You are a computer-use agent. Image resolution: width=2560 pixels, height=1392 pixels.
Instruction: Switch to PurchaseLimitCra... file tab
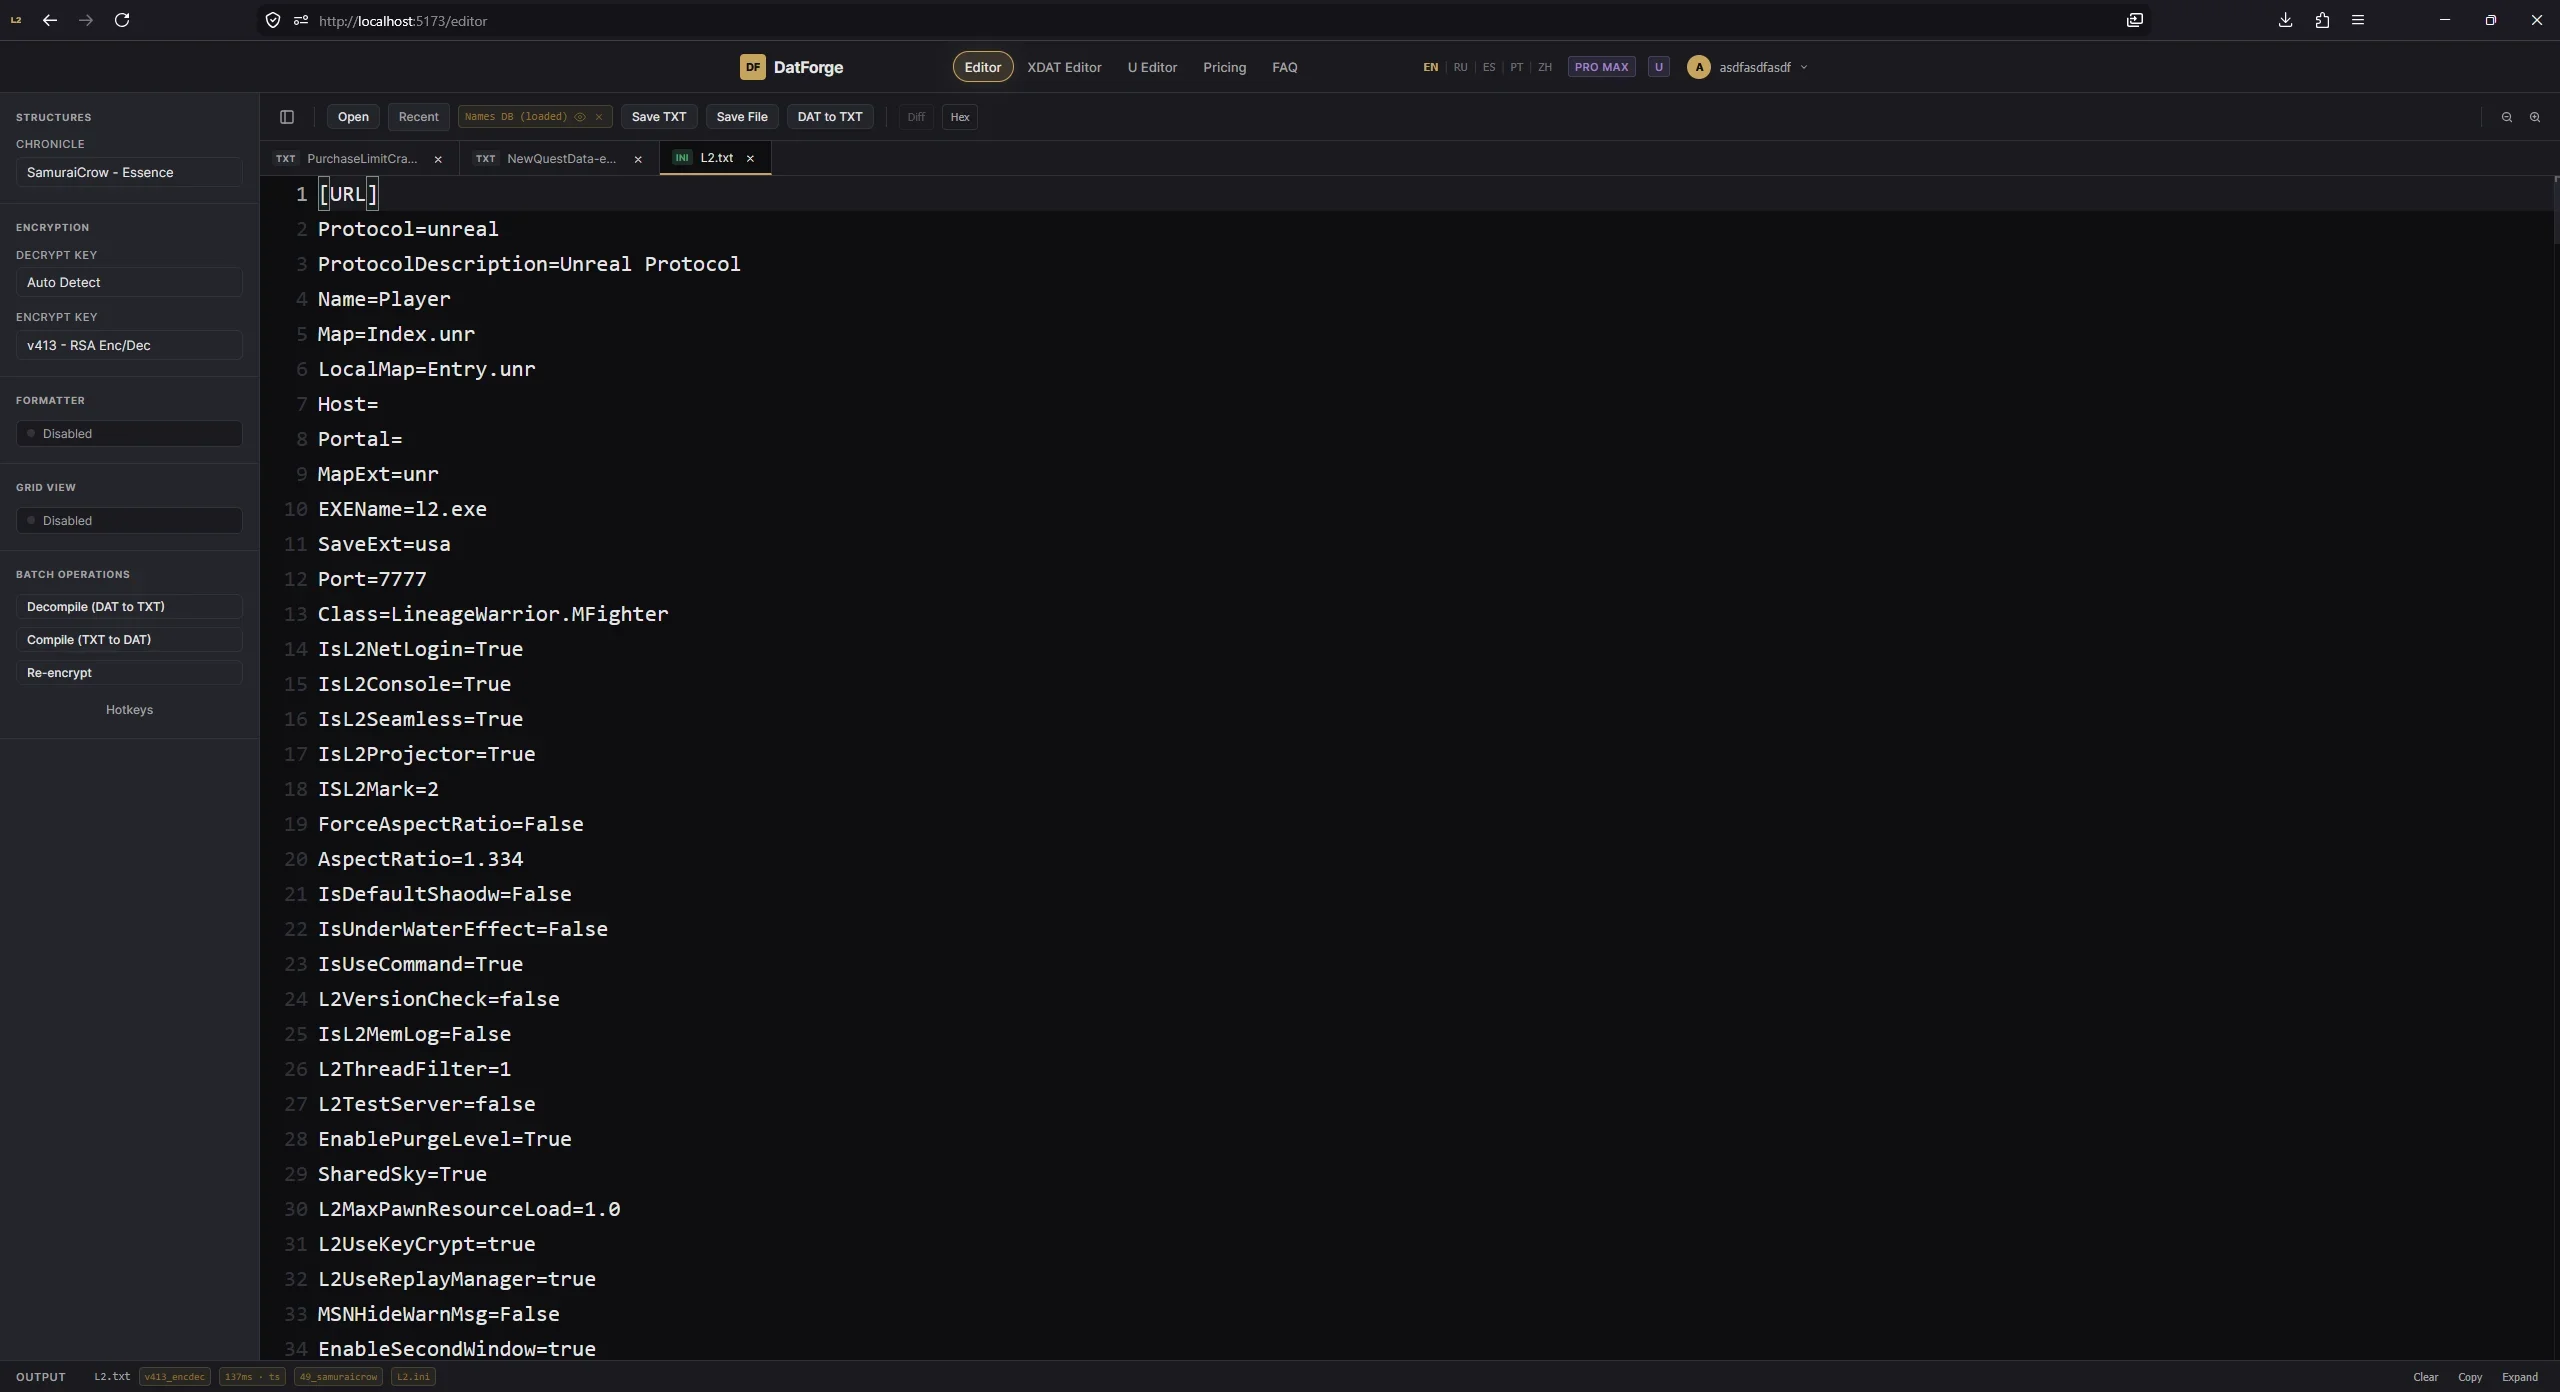pyautogui.click(x=361, y=159)
